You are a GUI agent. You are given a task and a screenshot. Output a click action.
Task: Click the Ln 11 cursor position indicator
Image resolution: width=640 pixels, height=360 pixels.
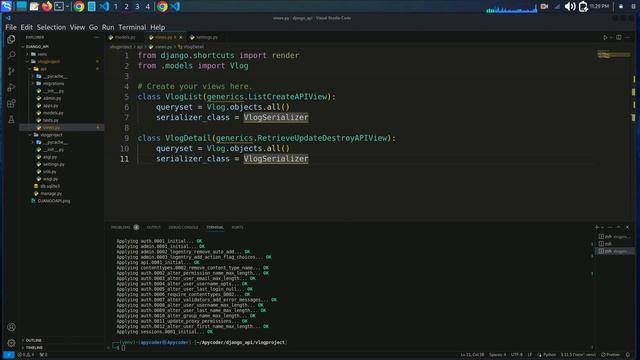472,355
